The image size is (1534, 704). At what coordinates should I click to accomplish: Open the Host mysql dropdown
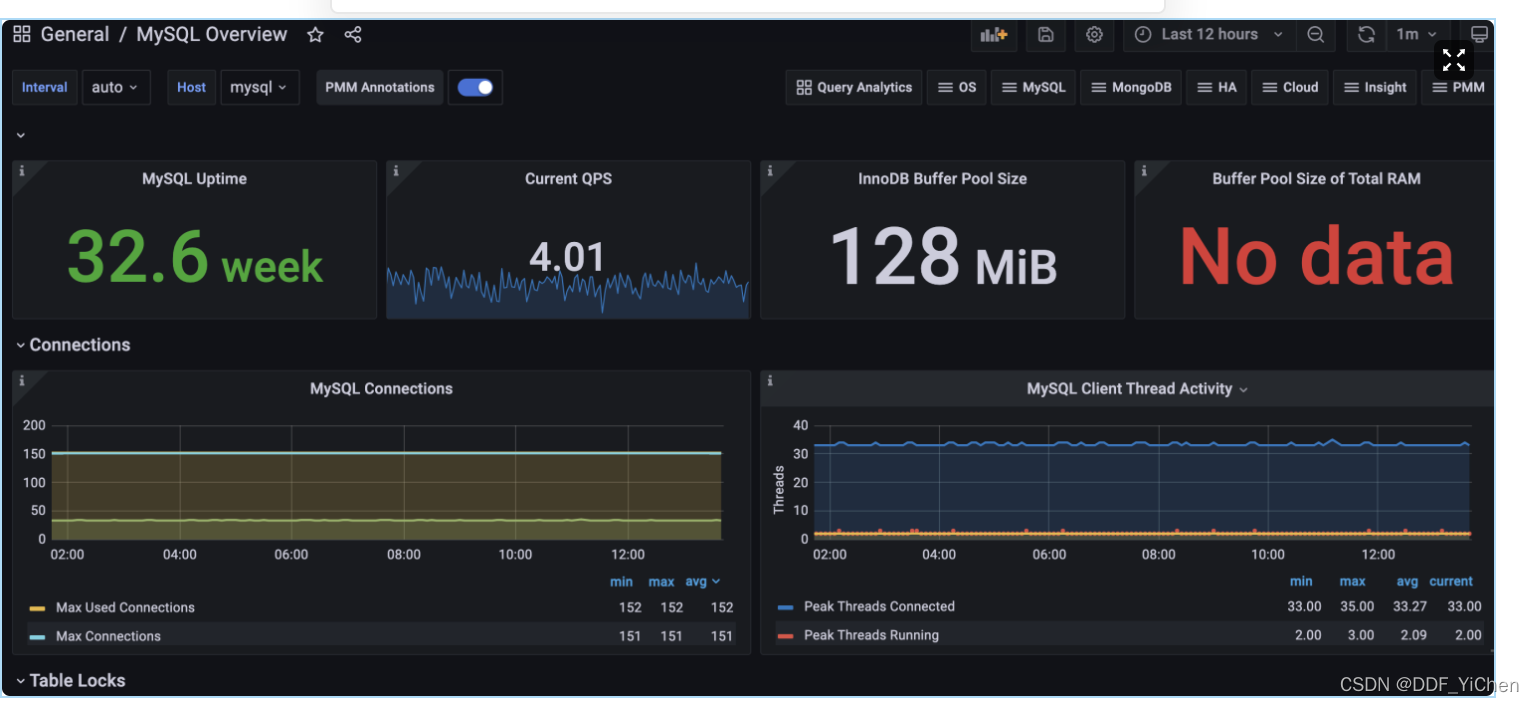point(259,87)
